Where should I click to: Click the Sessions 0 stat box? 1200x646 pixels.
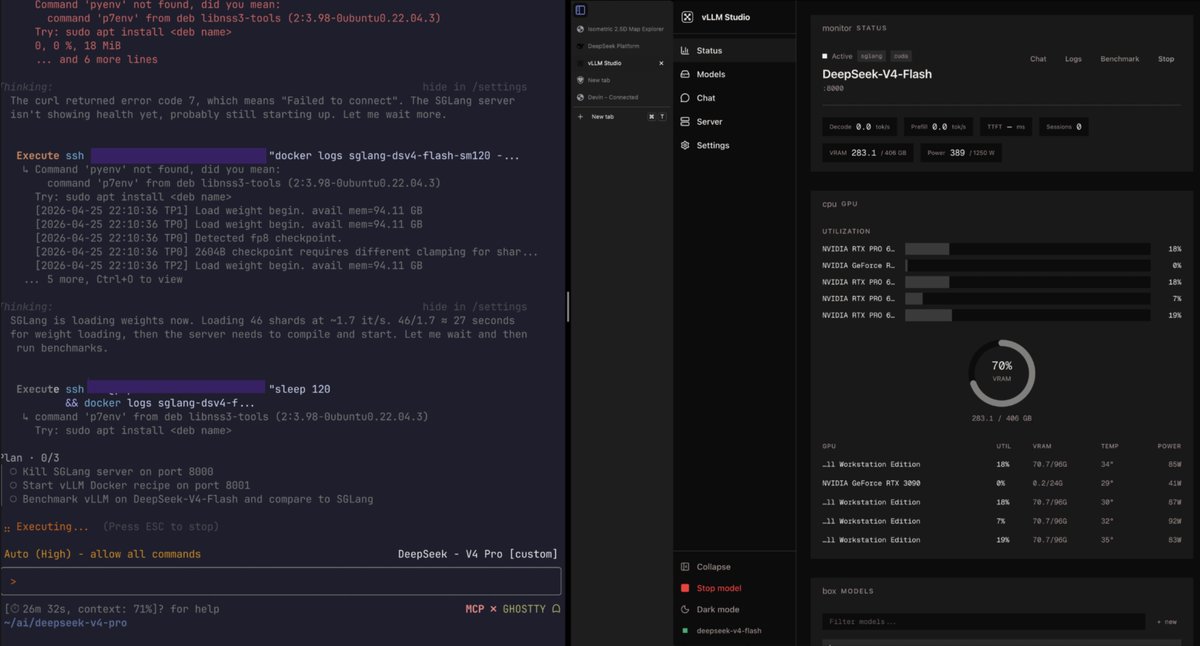[1064, 127]
